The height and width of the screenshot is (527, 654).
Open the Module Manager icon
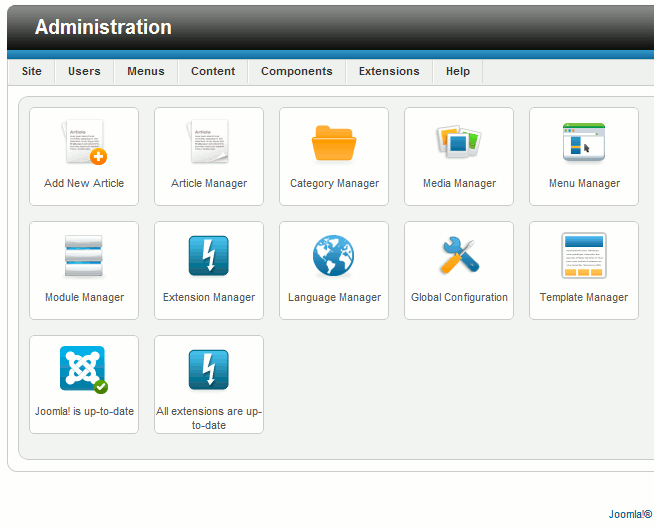(84, 258)
